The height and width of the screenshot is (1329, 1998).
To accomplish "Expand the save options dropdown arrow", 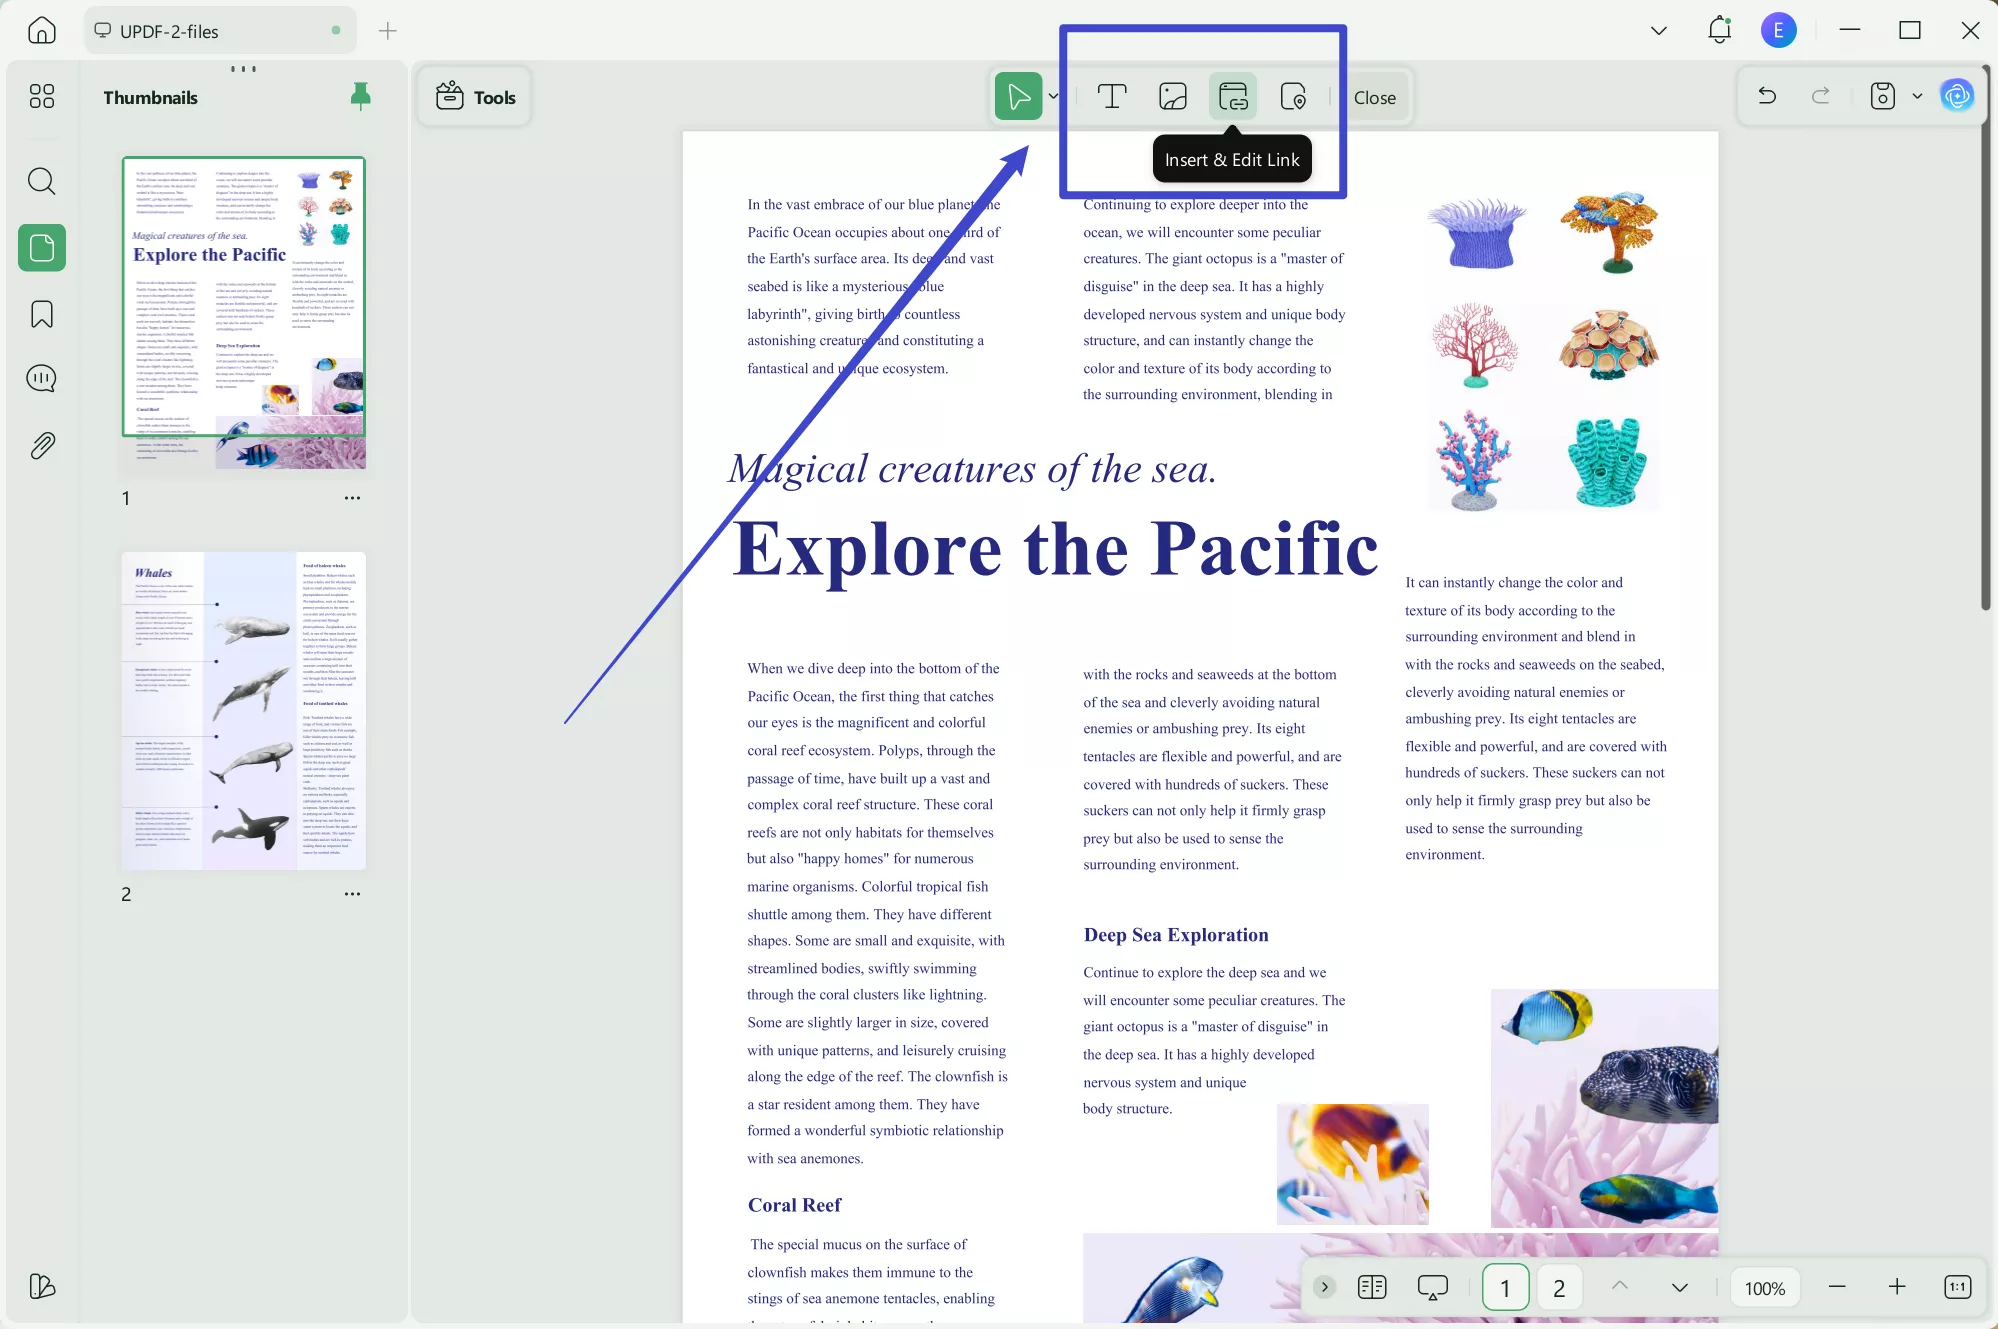I will coord(1917,96).
